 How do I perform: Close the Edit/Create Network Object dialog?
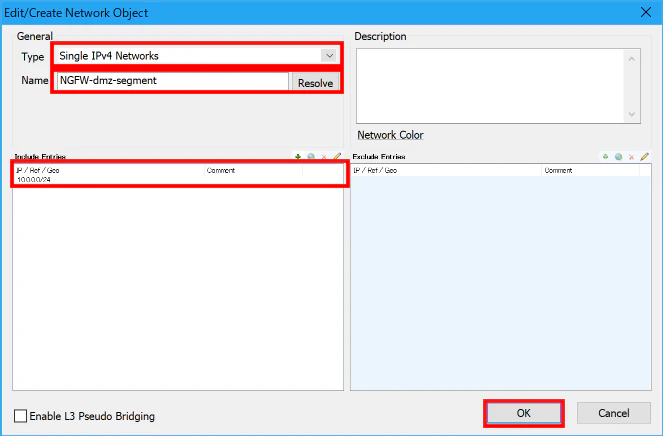click(x=646, y=12)
